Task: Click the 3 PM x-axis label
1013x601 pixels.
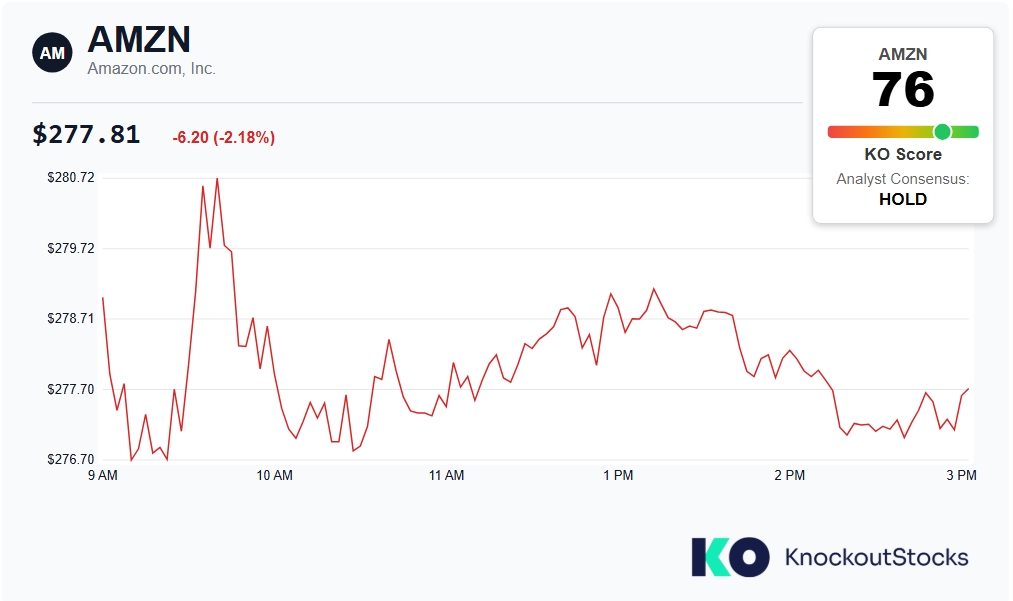Action: click(961, 475)
